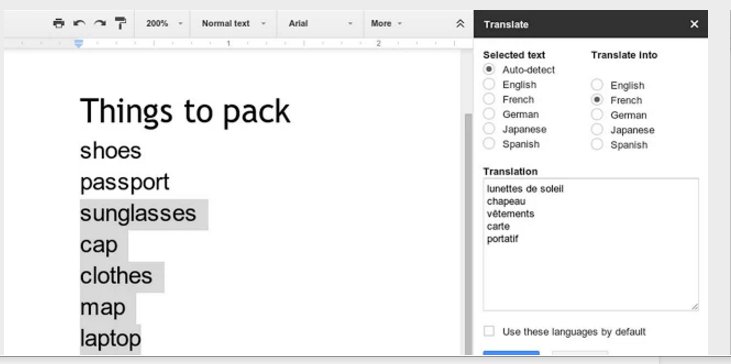This screenshot has height=364, width=731.
Task: Open the Normal text style dropdown
Action: [234, 23]
